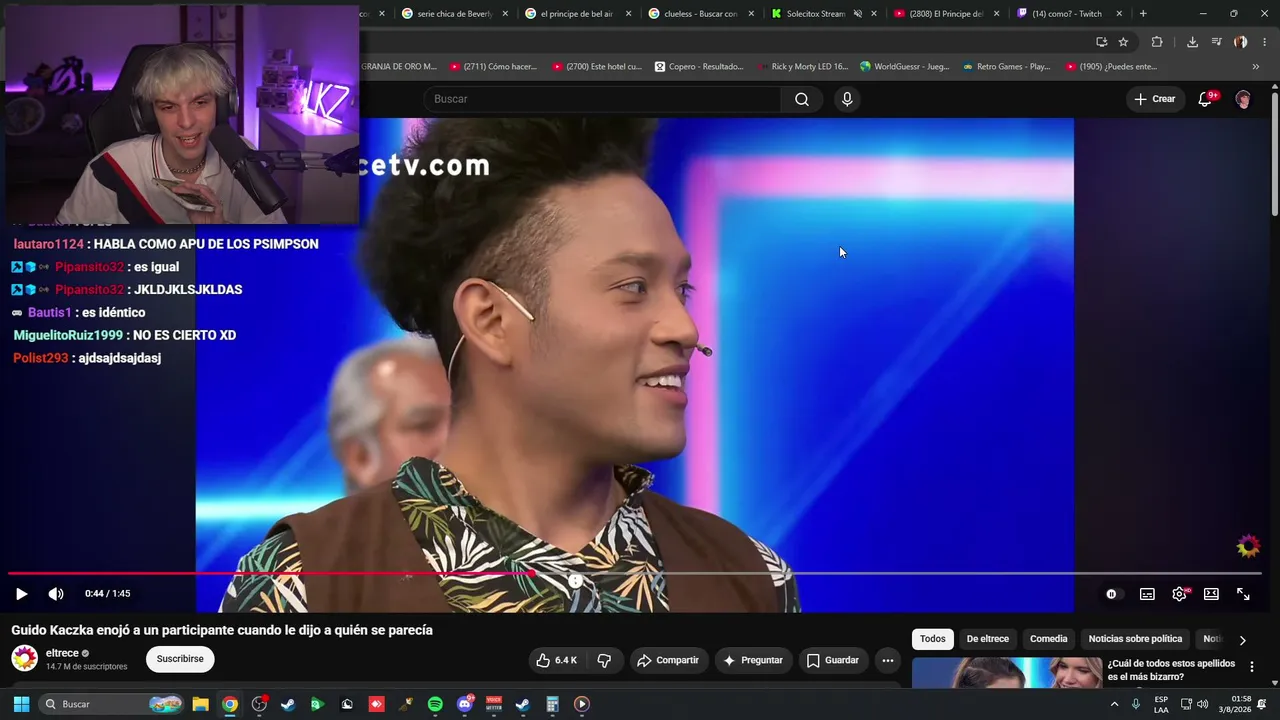Open the YouTube account avatar menu
The width and height of the screenshot is (1280, 720).
tap(1243, 99)
